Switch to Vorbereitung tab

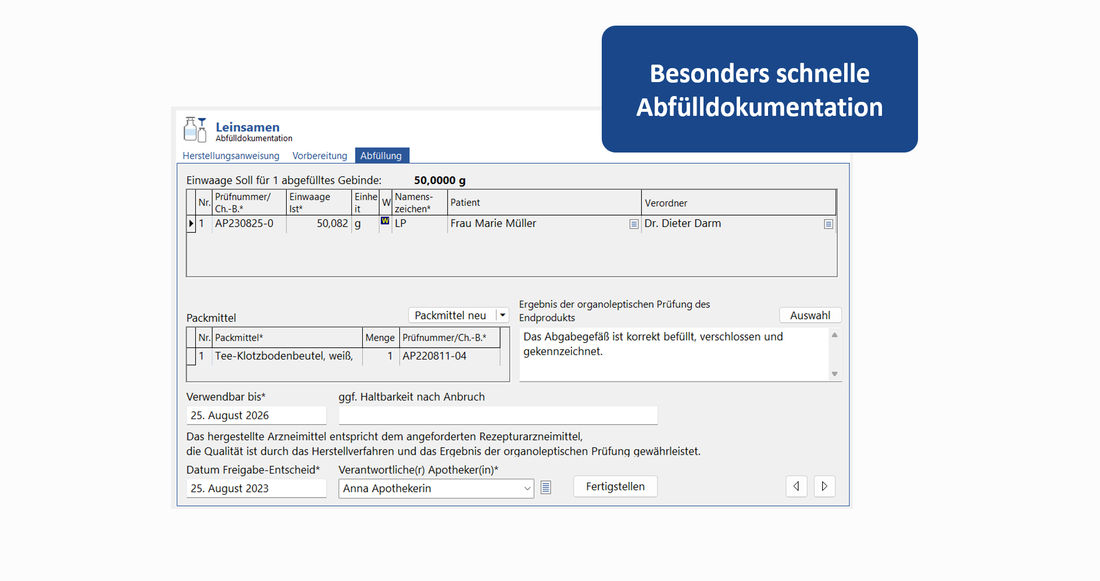click(x=320, y=156)
